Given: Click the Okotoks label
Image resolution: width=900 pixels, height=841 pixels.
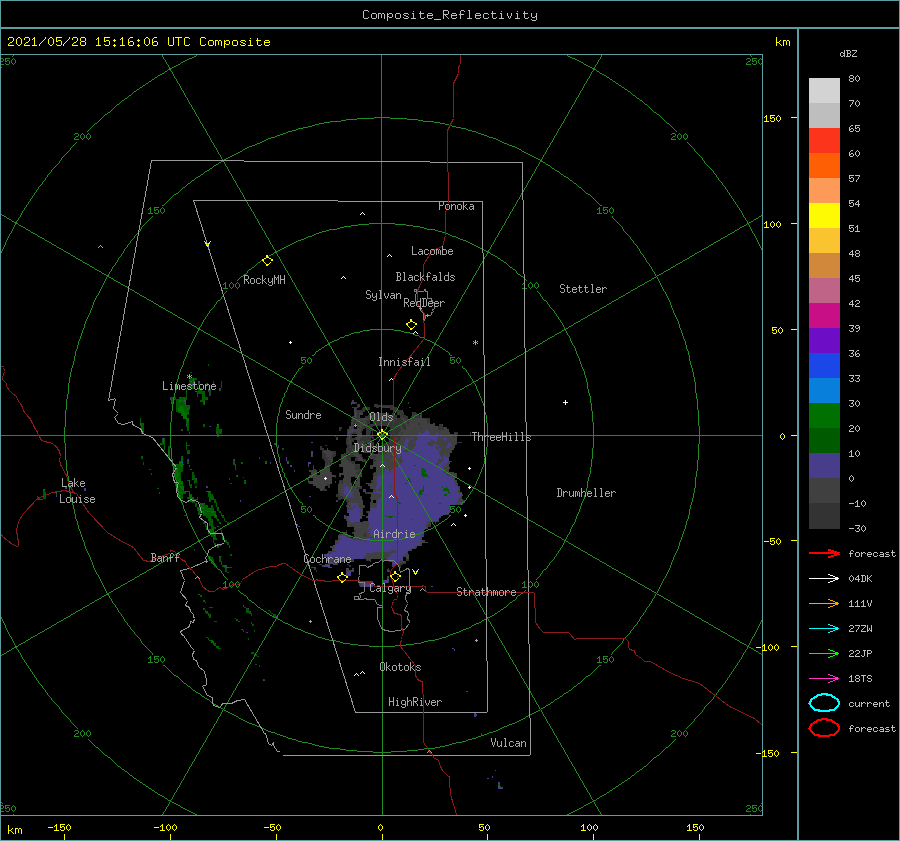Looking at the screenshot, I should point(400,668).
